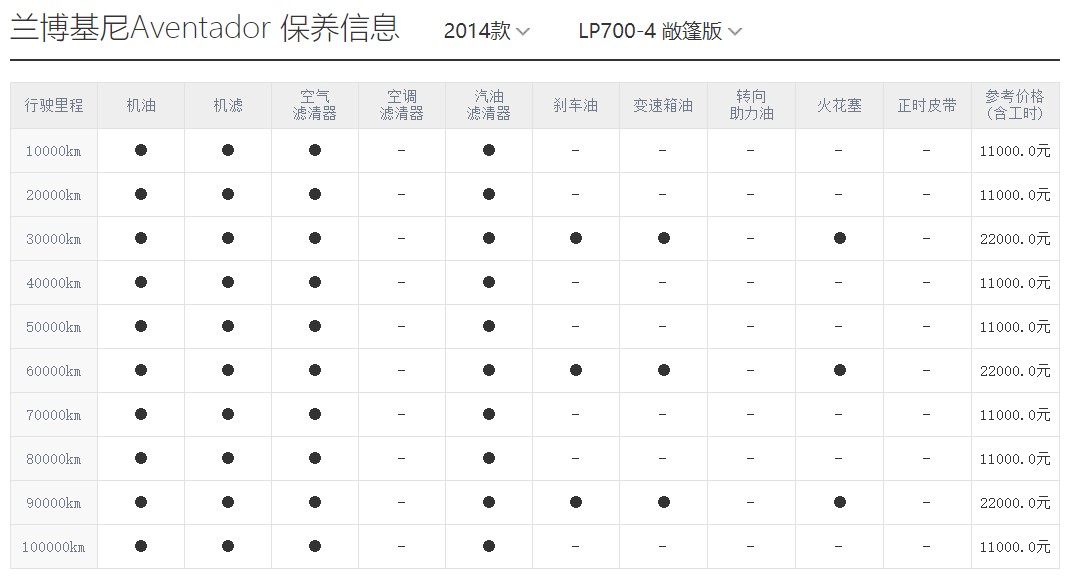Click the 火花塞 dot in 60000km row
Image resolution: width=1085 pixels, height=585 pixels.
[x=839, y=370]
